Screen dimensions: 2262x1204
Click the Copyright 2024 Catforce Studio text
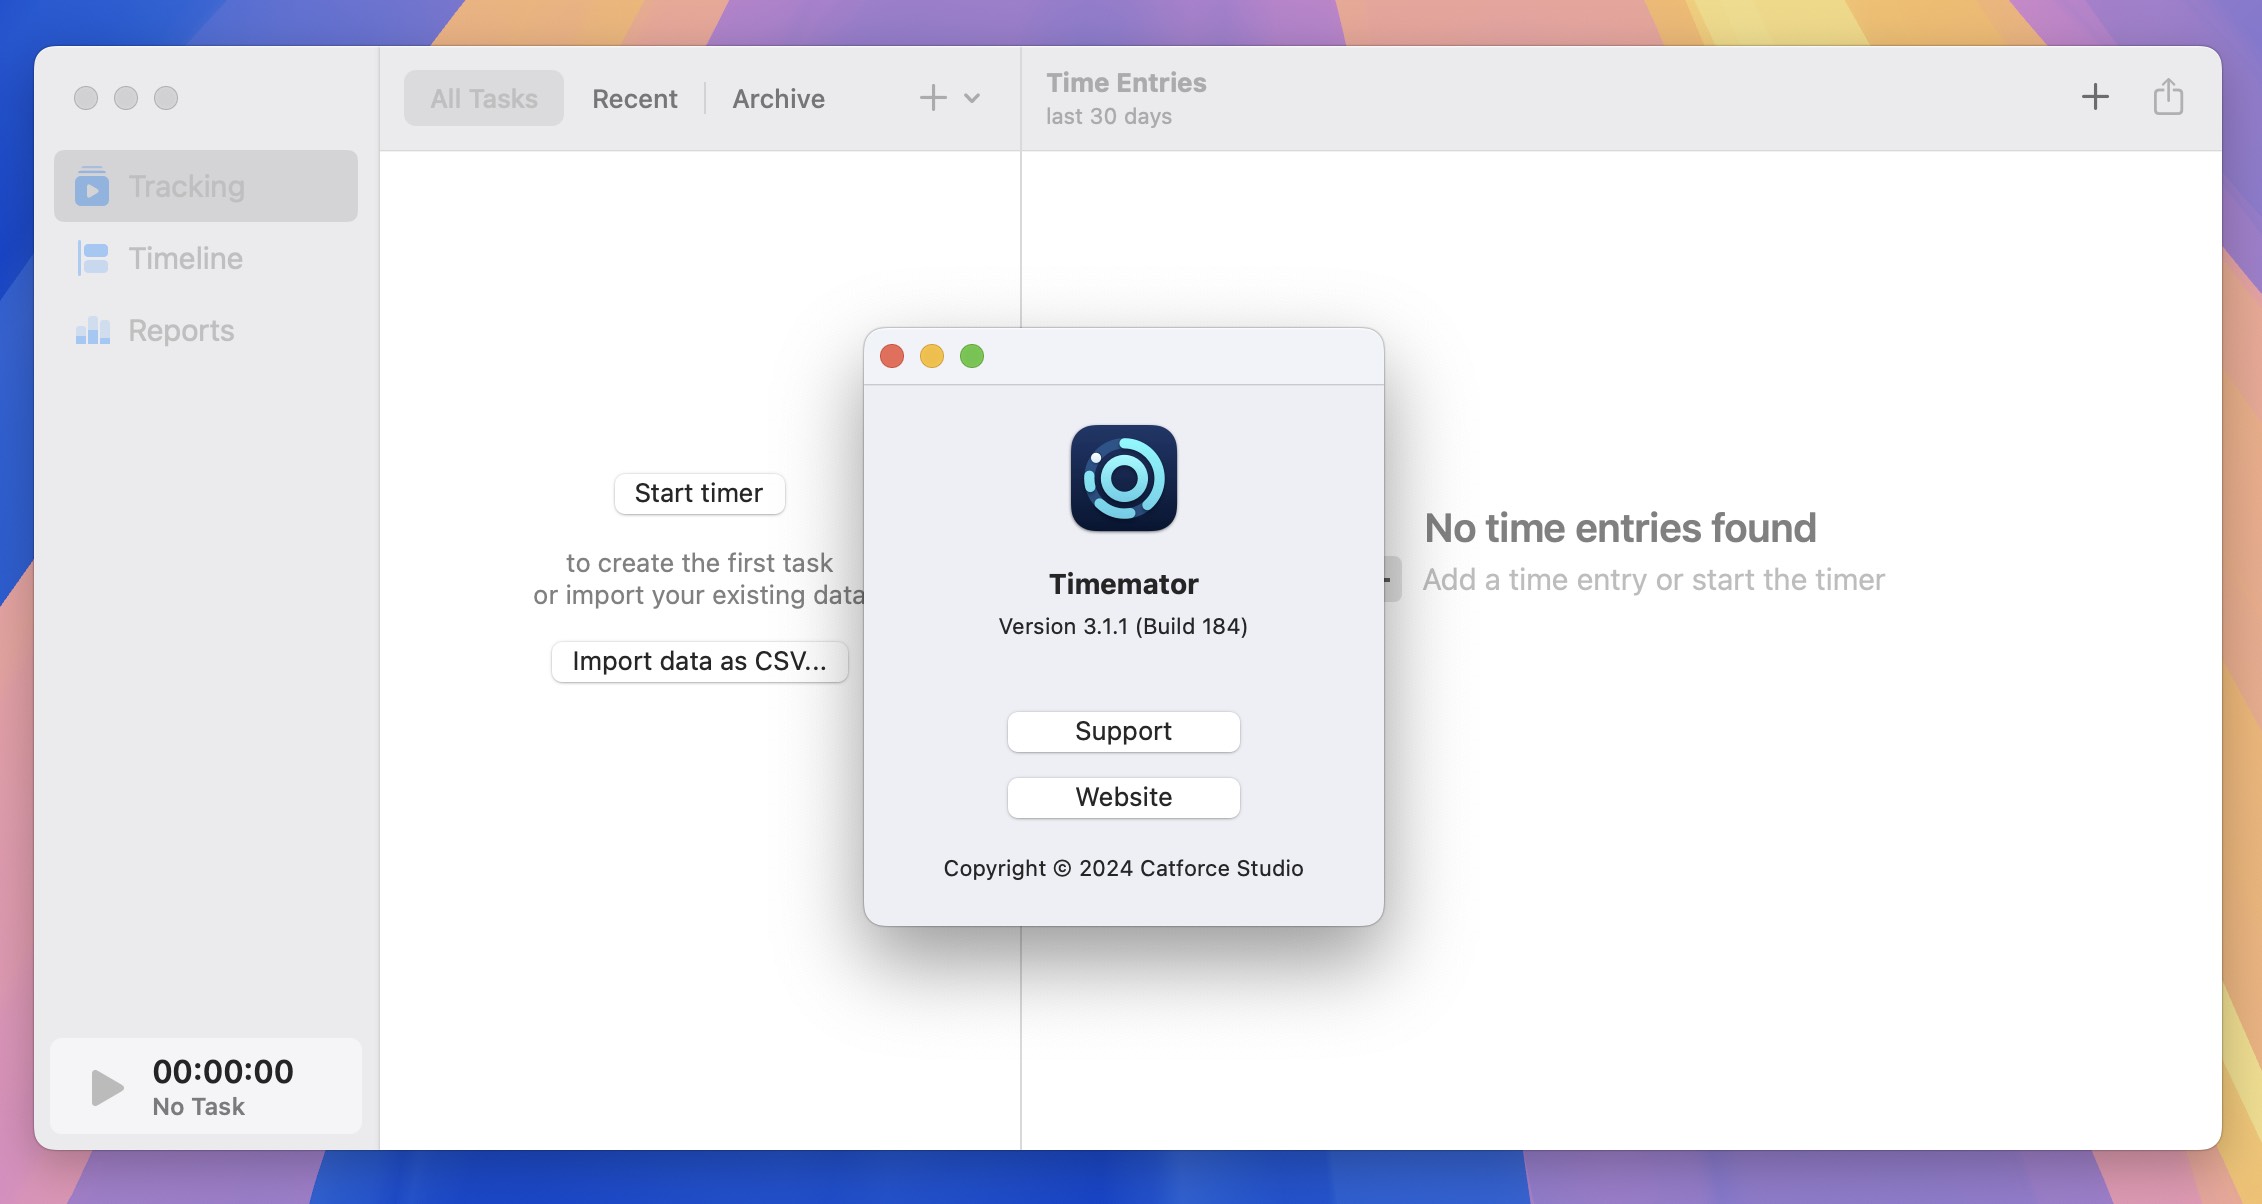click(x=1123, y=868)
